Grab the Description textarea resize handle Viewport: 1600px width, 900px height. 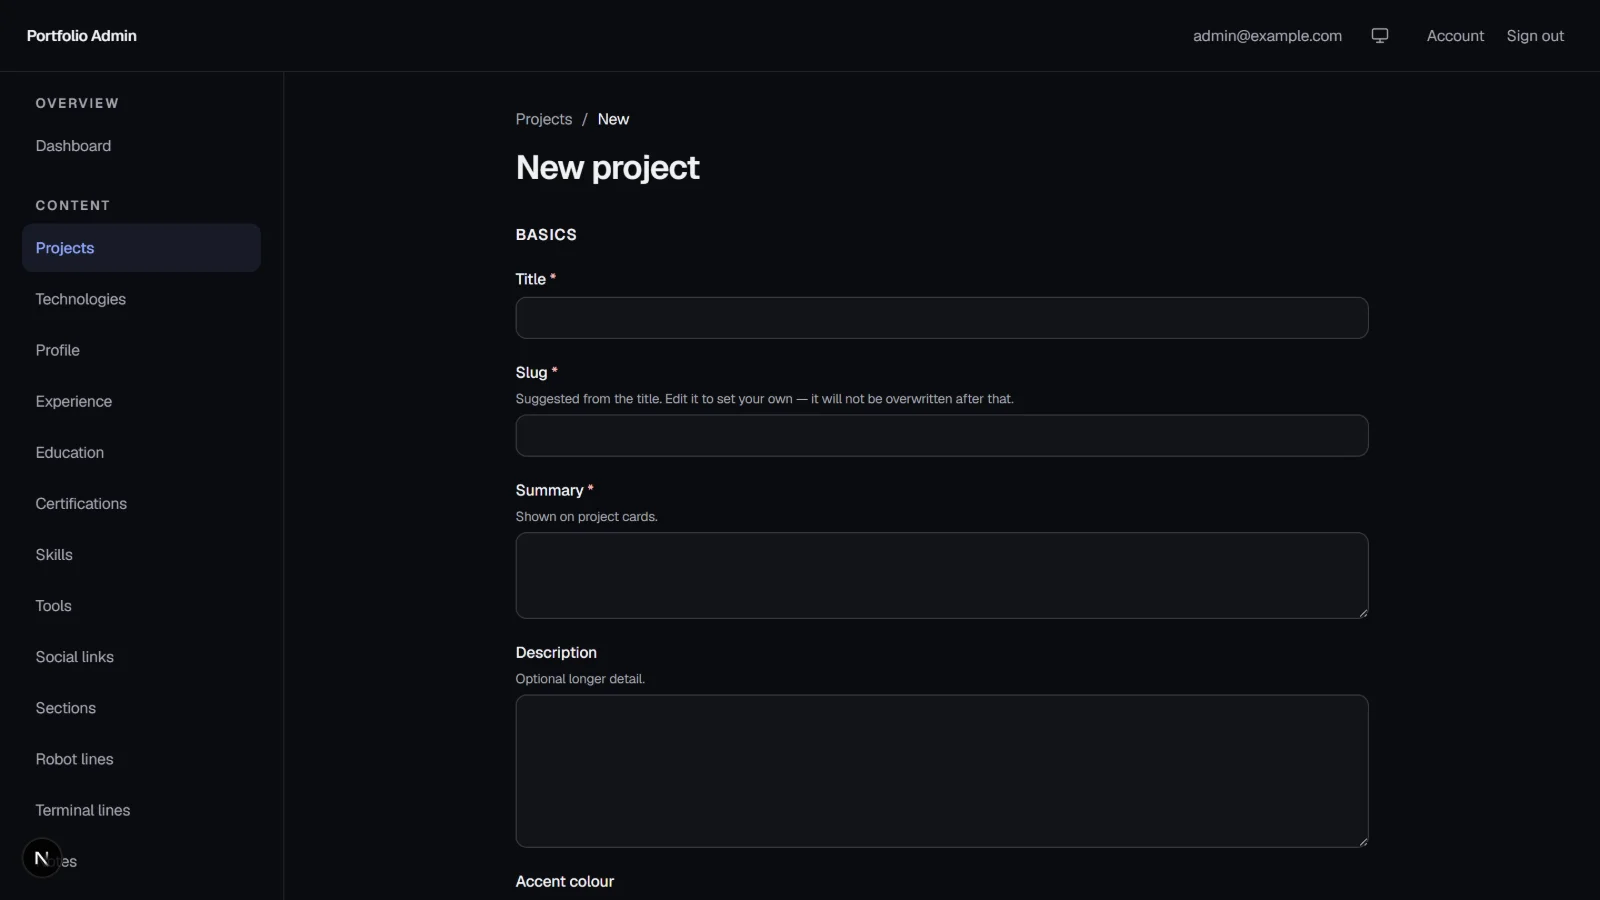click(1362, 841)
